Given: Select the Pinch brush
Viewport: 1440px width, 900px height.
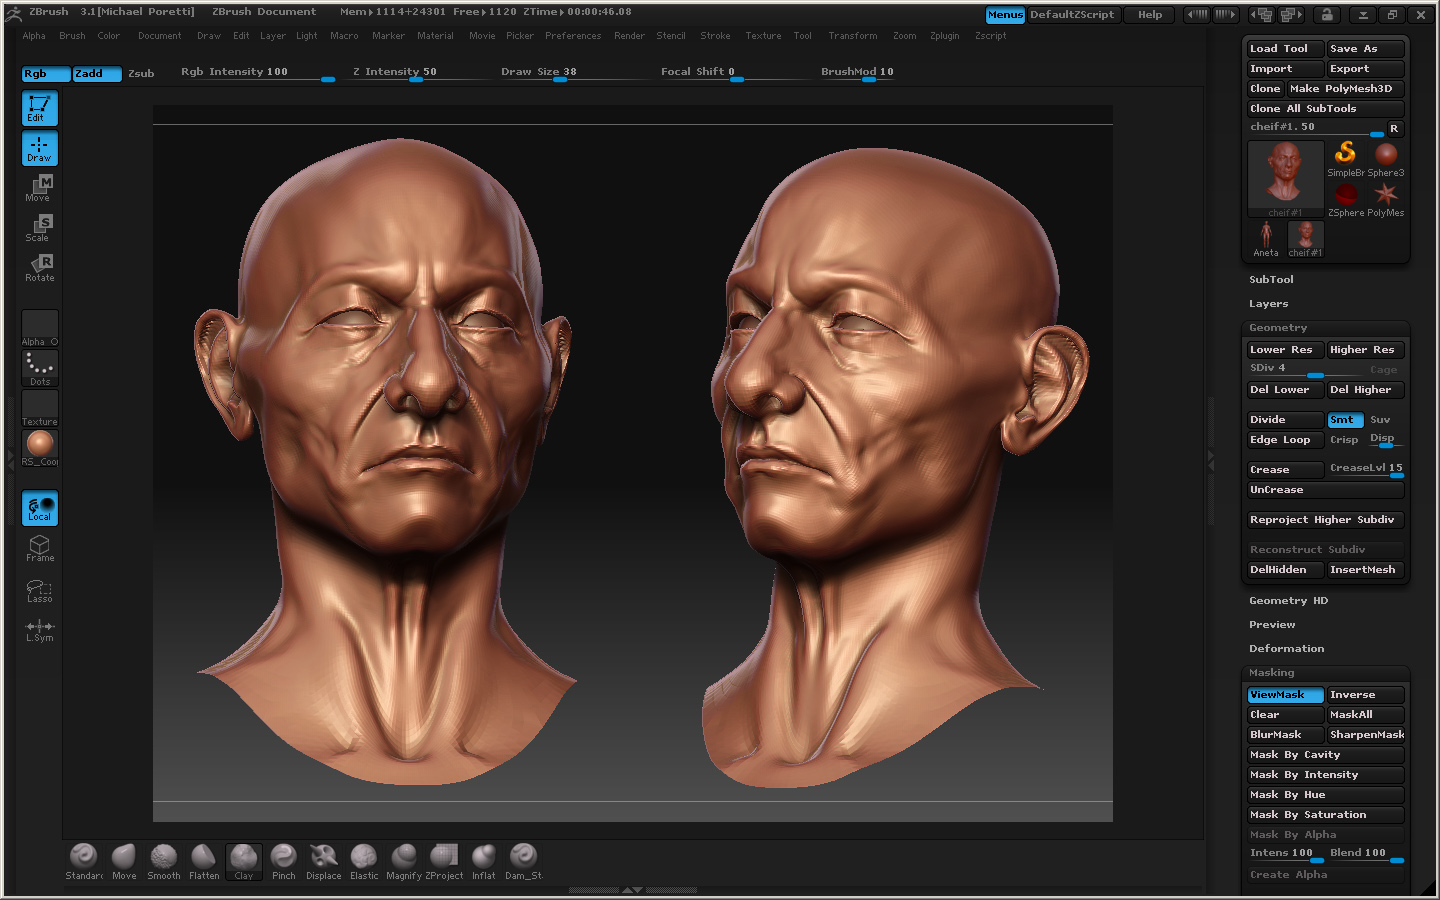Looking at the screenshot, I should [x=284, y=862].
